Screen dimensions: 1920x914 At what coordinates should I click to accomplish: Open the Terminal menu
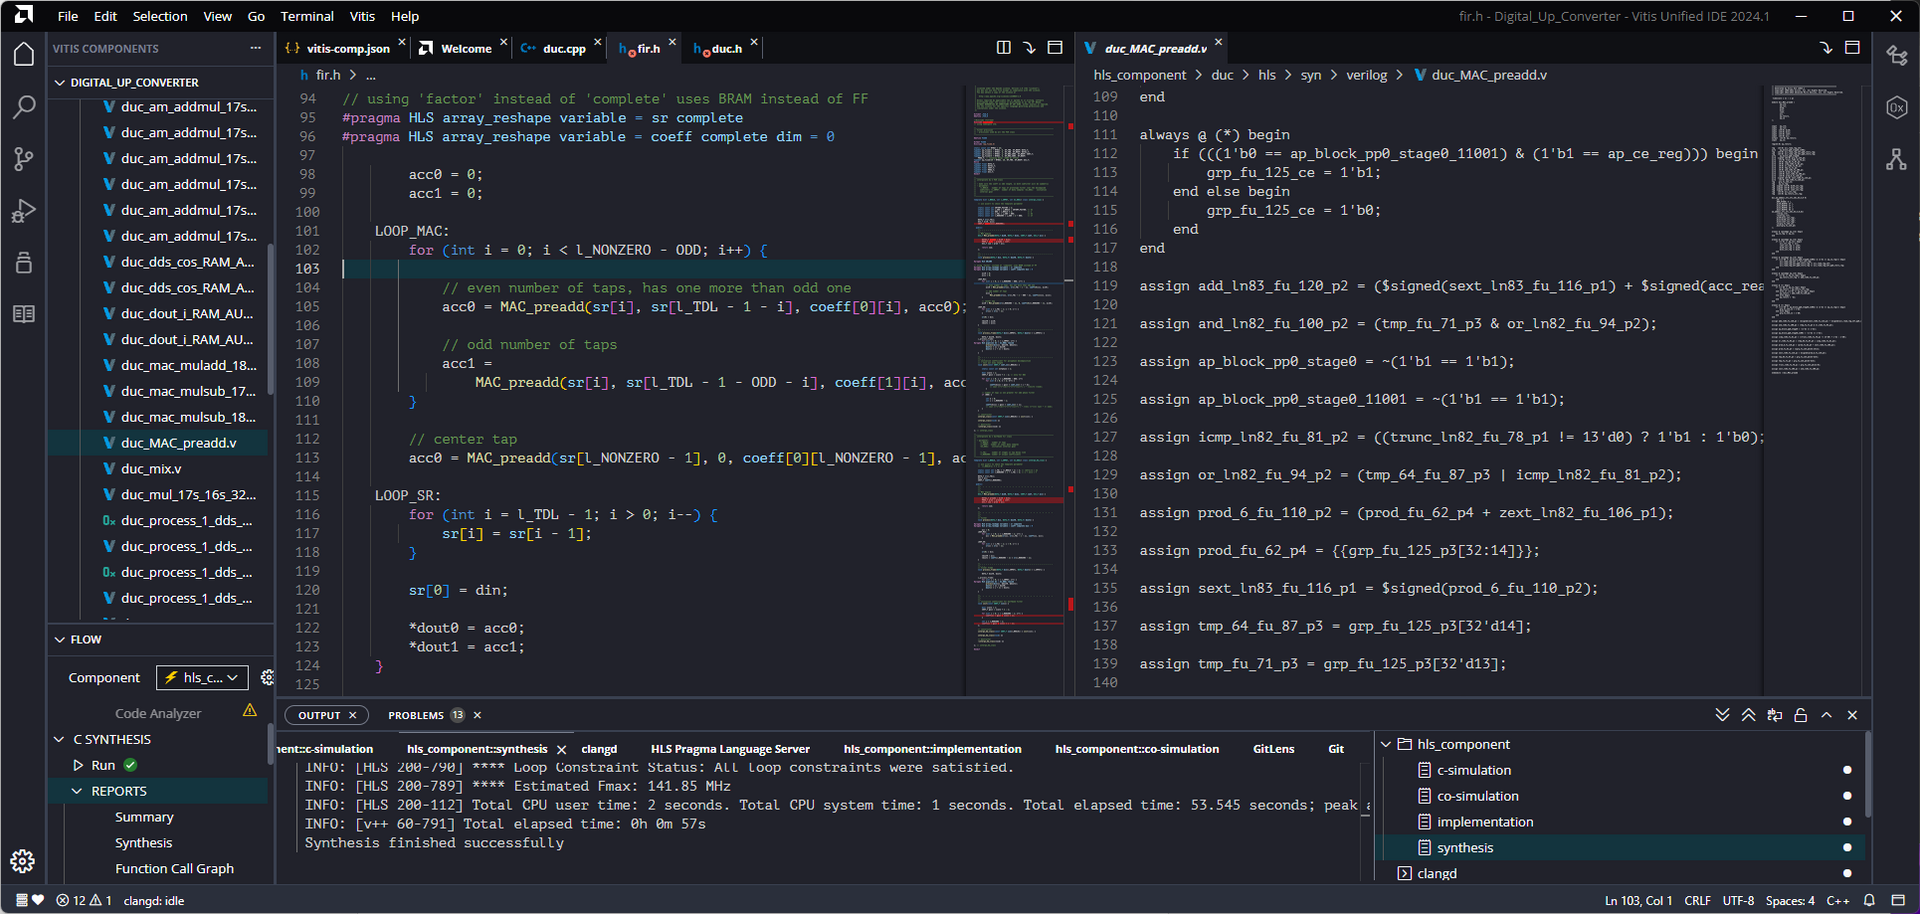[307, 16]
